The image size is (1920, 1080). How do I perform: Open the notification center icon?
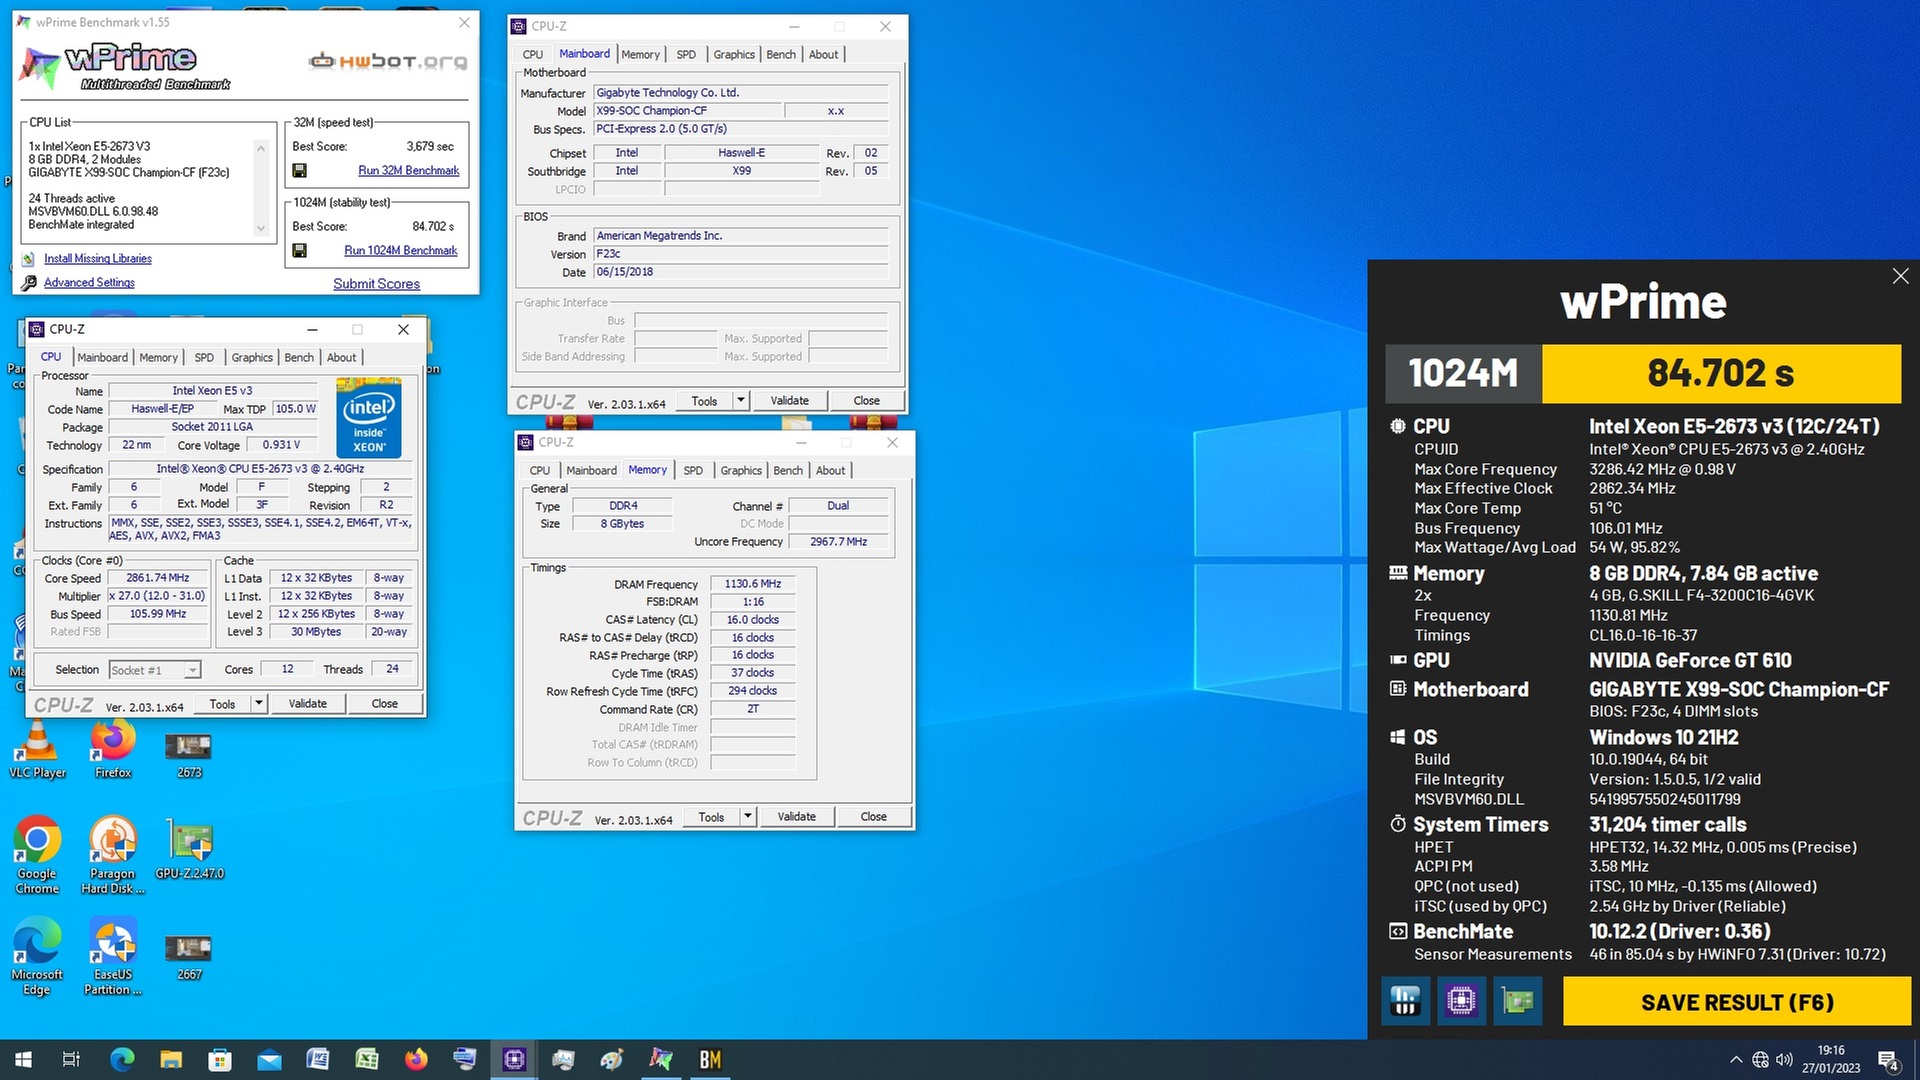pos(1889,1060)
